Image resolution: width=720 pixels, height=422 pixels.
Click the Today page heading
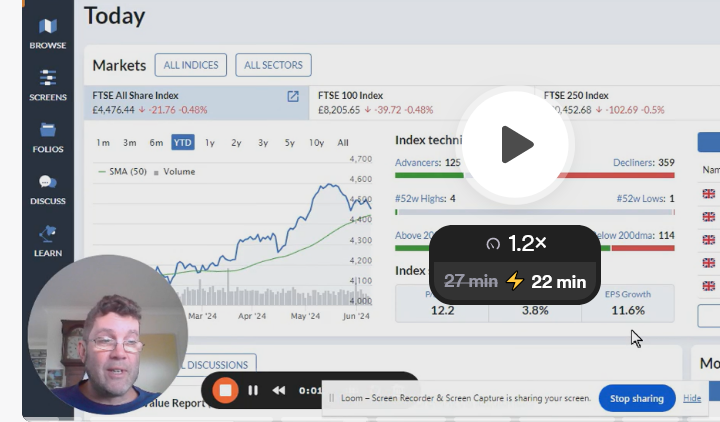click(114, 16)
